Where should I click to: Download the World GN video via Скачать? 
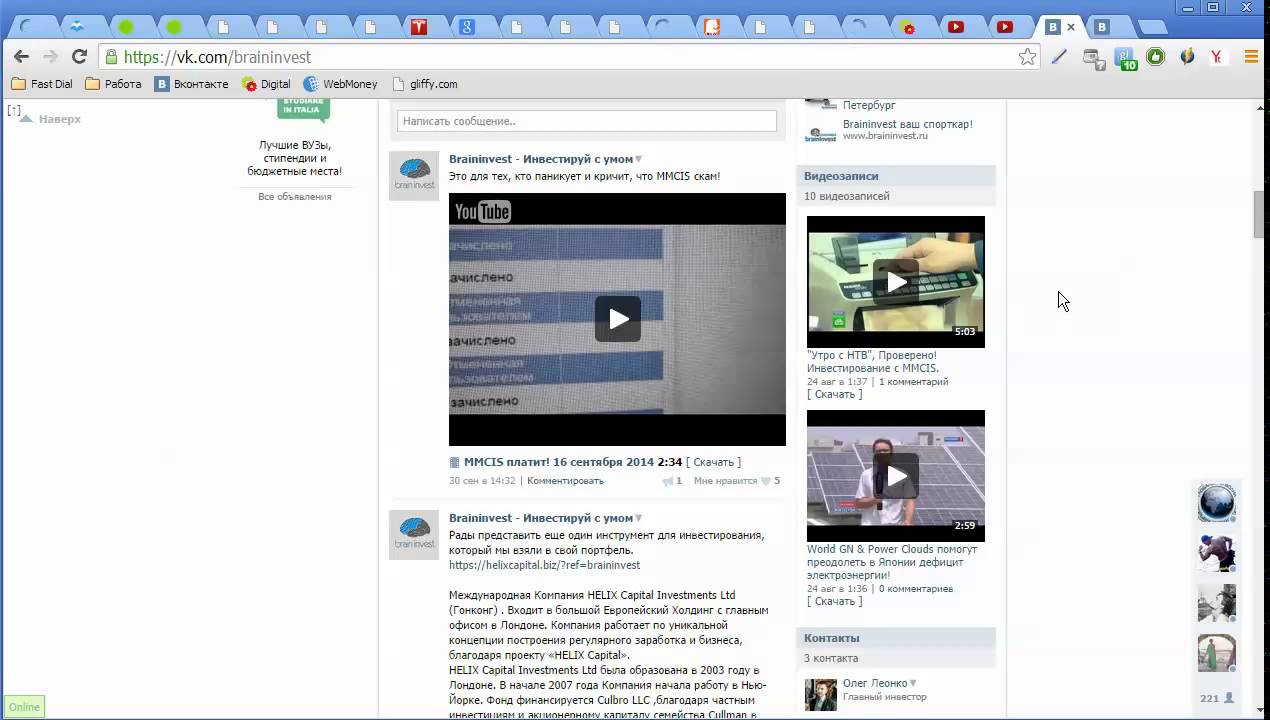click(834, 601)
